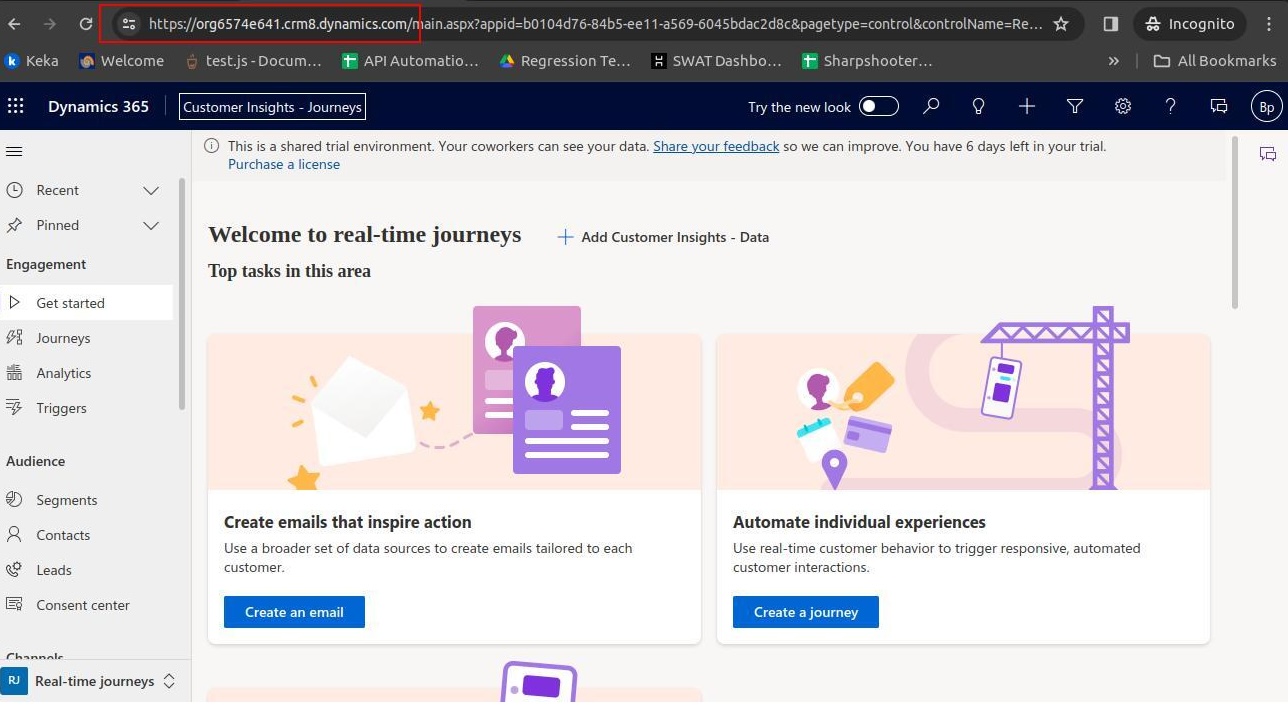This screenshot has width=1288, height=709.
Task: Open Journeys in the sidebar
Action: [87, 338]
